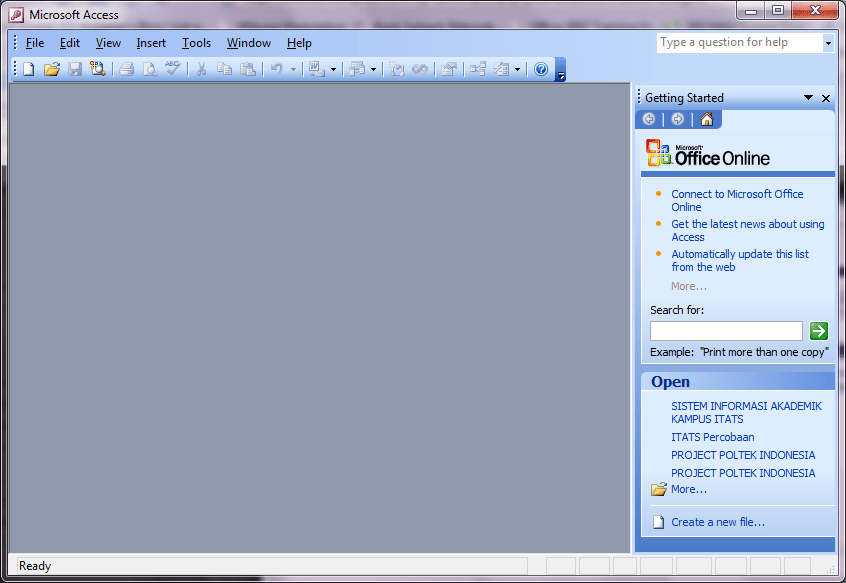Open the OfficeLinks dropdown arrow
This screenshot has height=583, width=846.
333,69
